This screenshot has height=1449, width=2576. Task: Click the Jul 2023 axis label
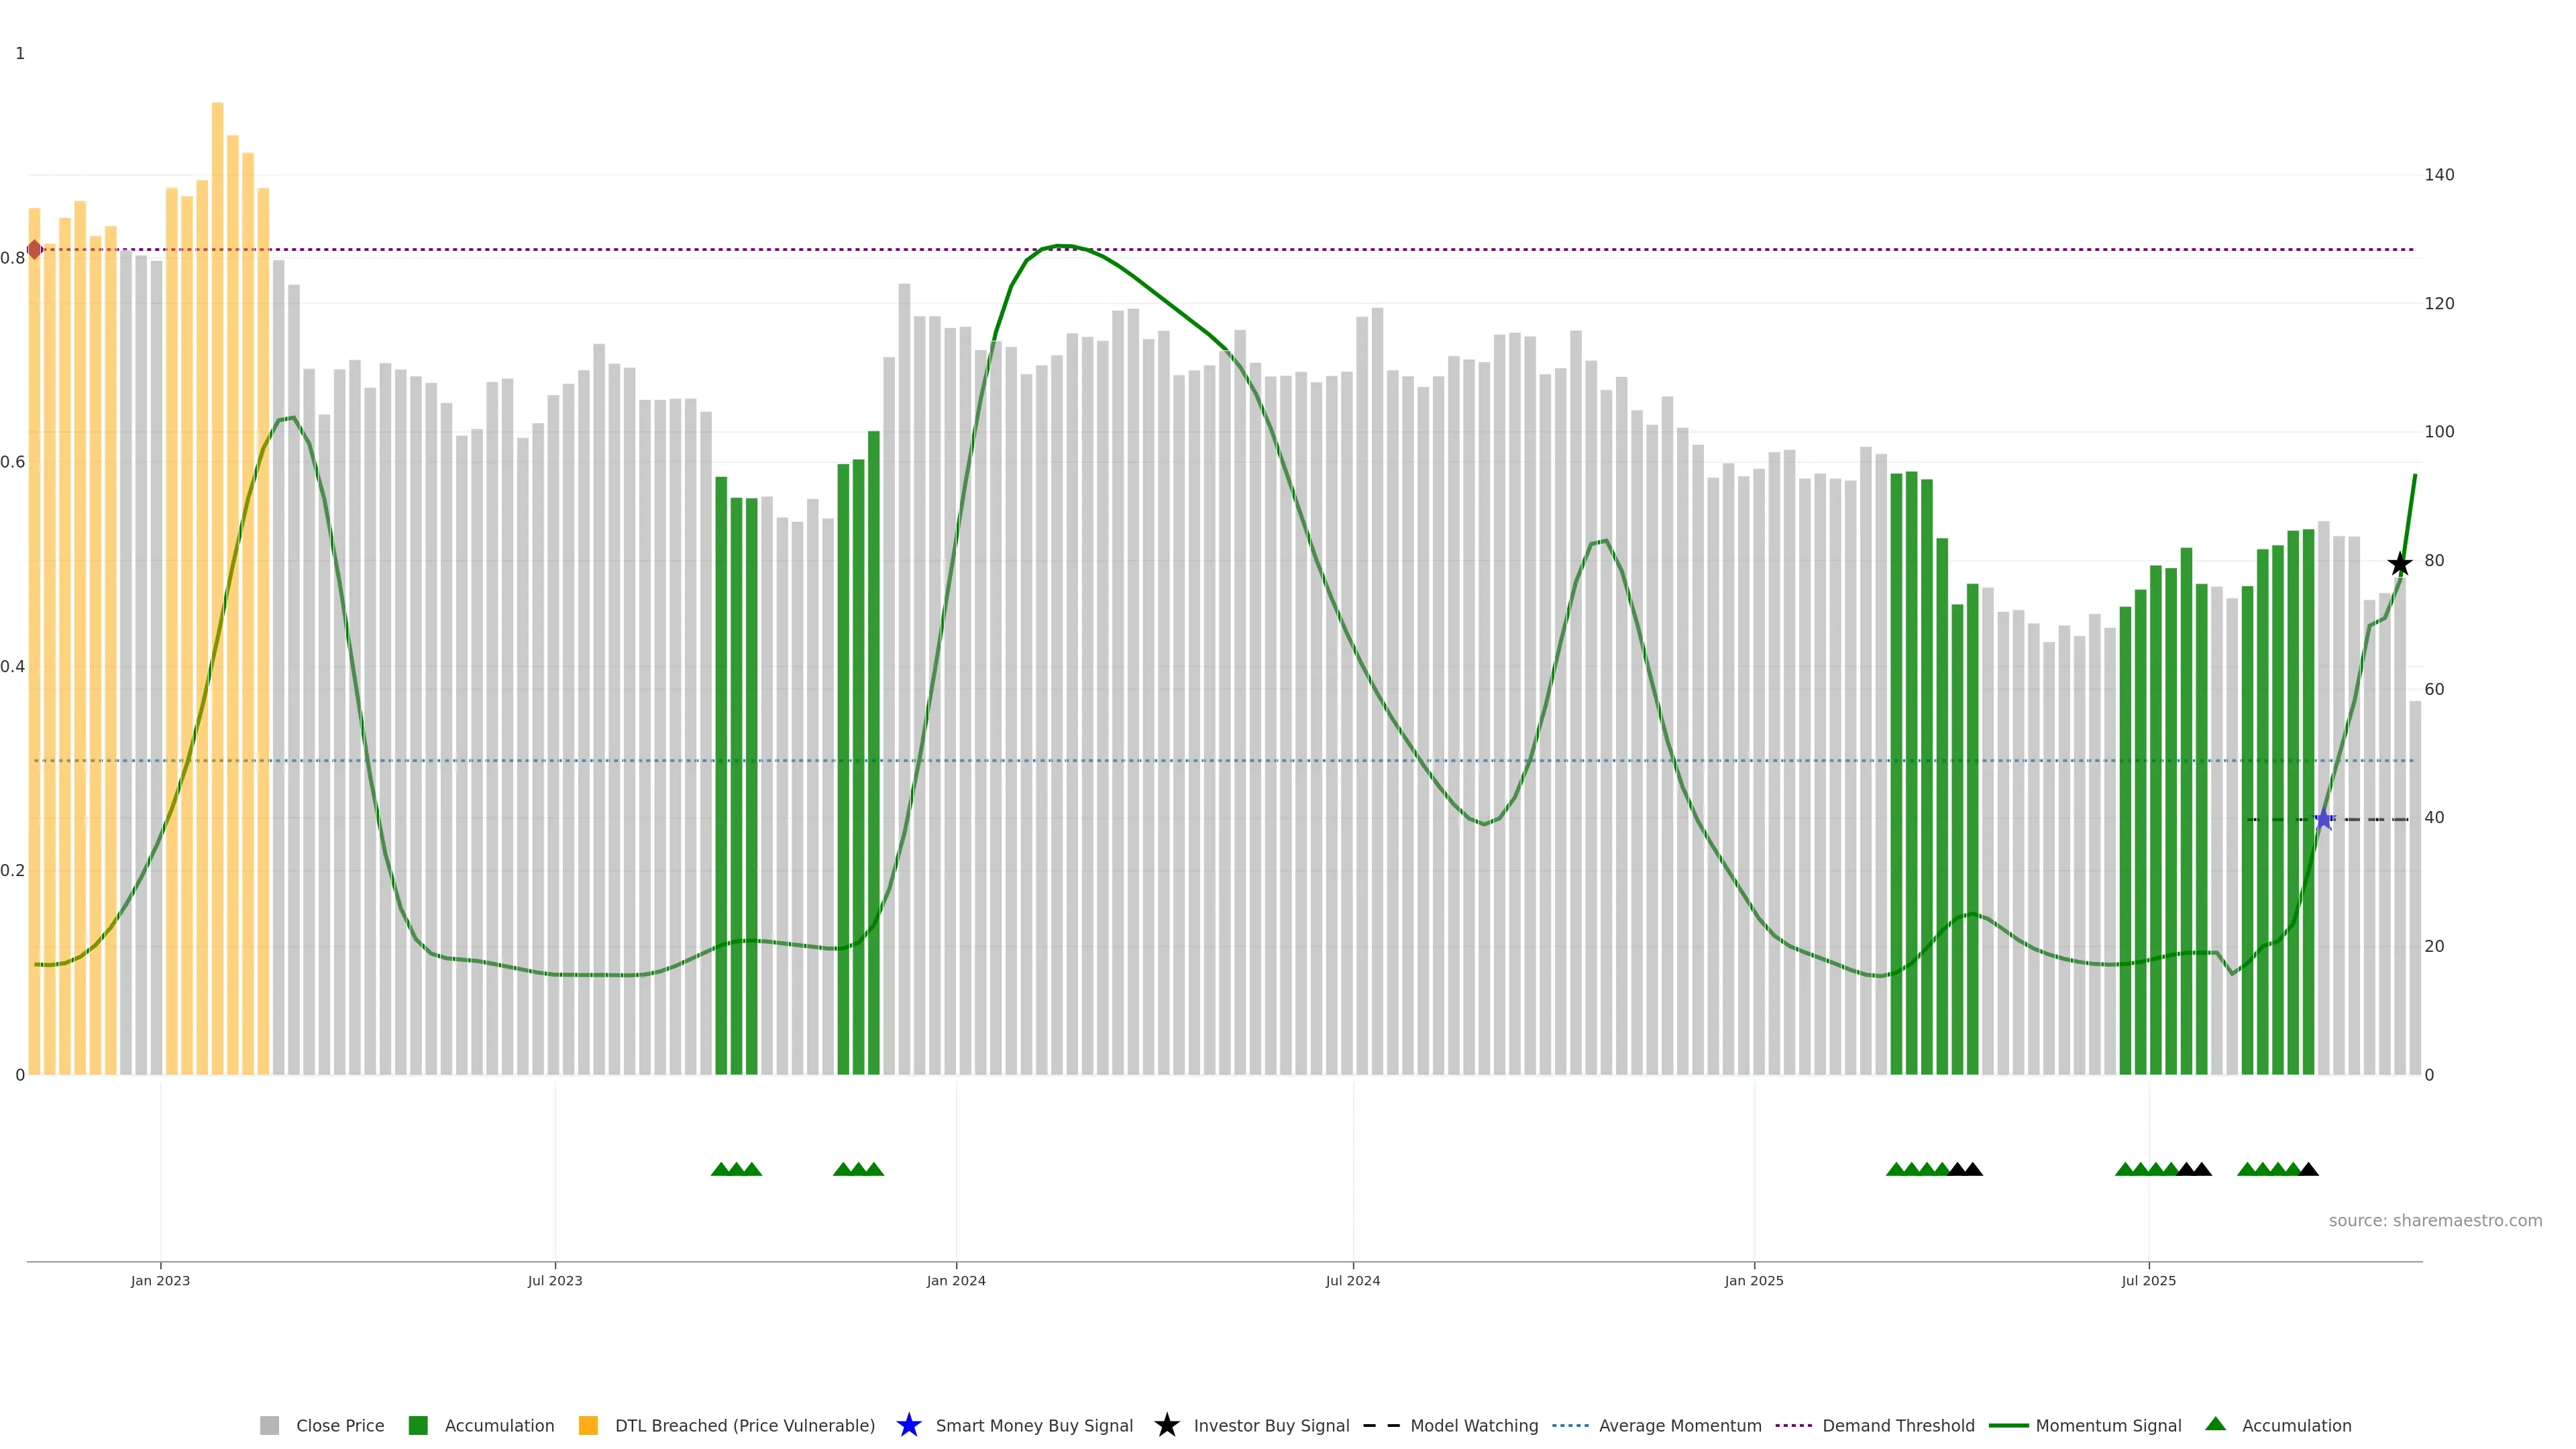[x=555, y=1280]
